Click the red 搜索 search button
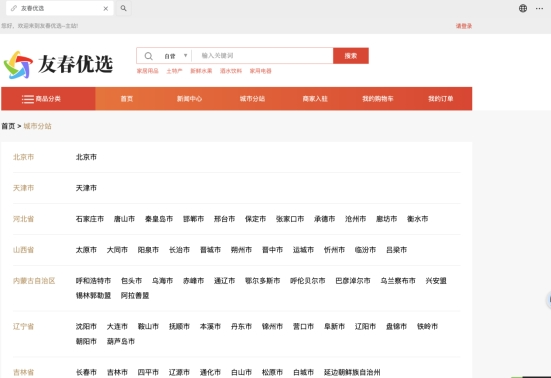The width and height of the screenshot is (551, 378). point(351,56)
